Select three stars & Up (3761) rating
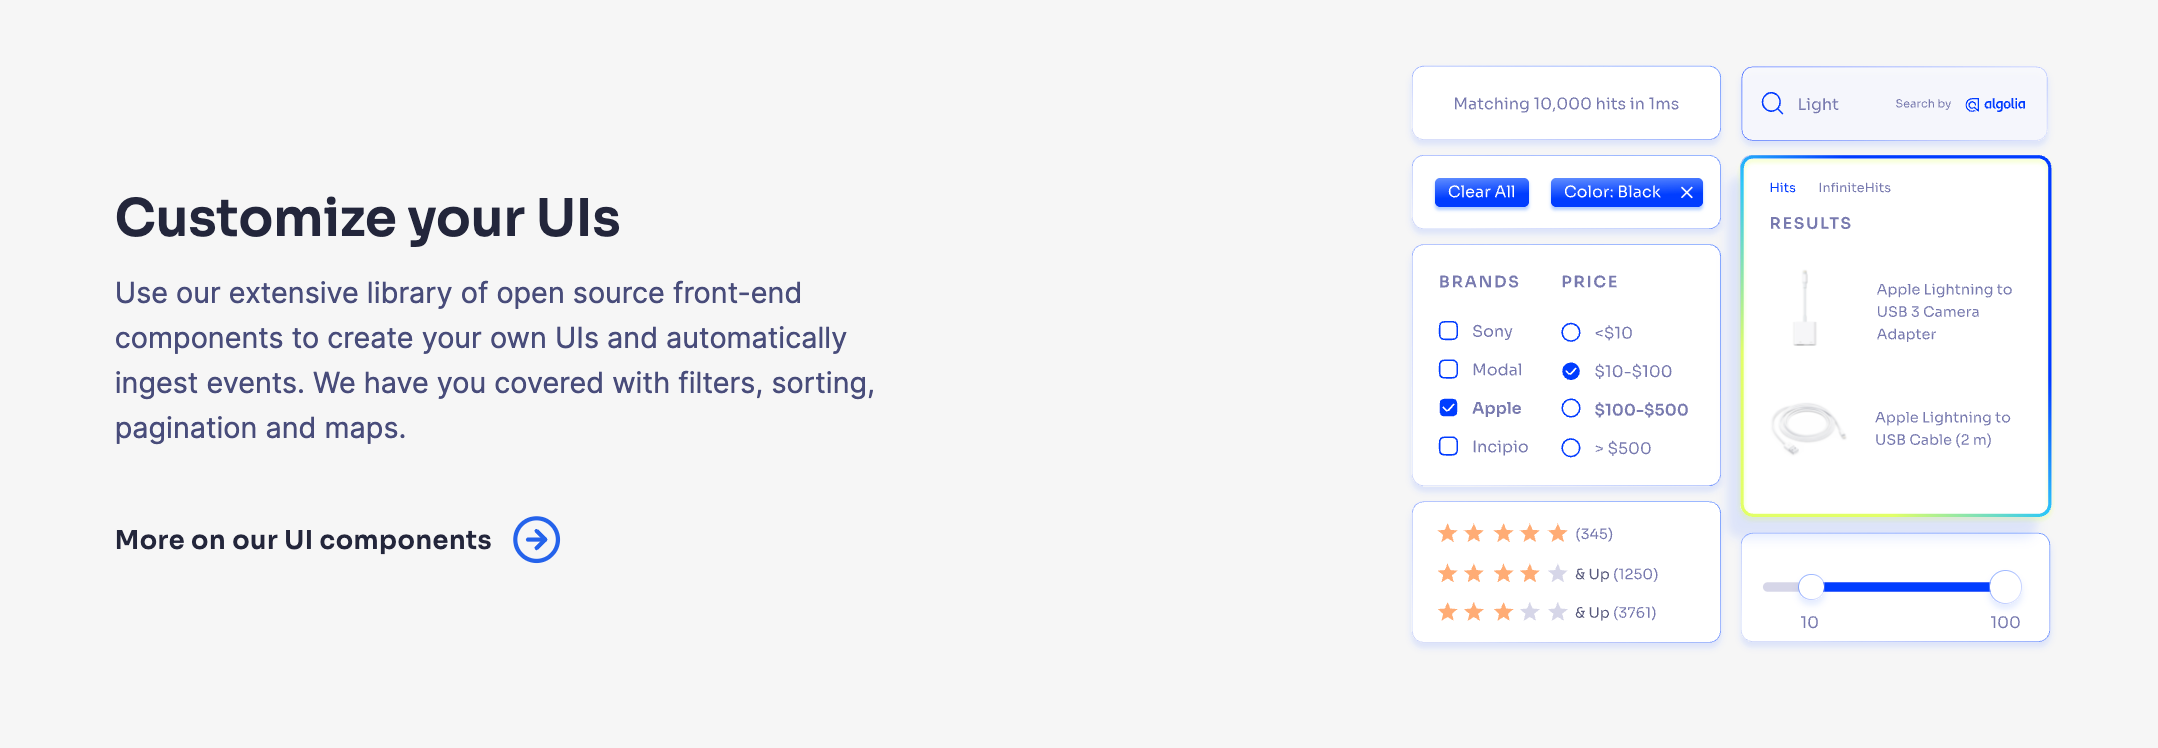The image size is (2158, 748). [x=1546, y=612]
